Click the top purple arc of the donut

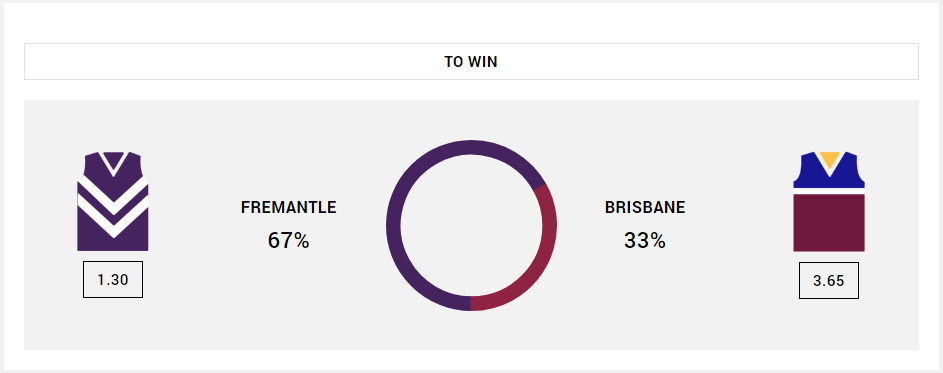[471, 148]
